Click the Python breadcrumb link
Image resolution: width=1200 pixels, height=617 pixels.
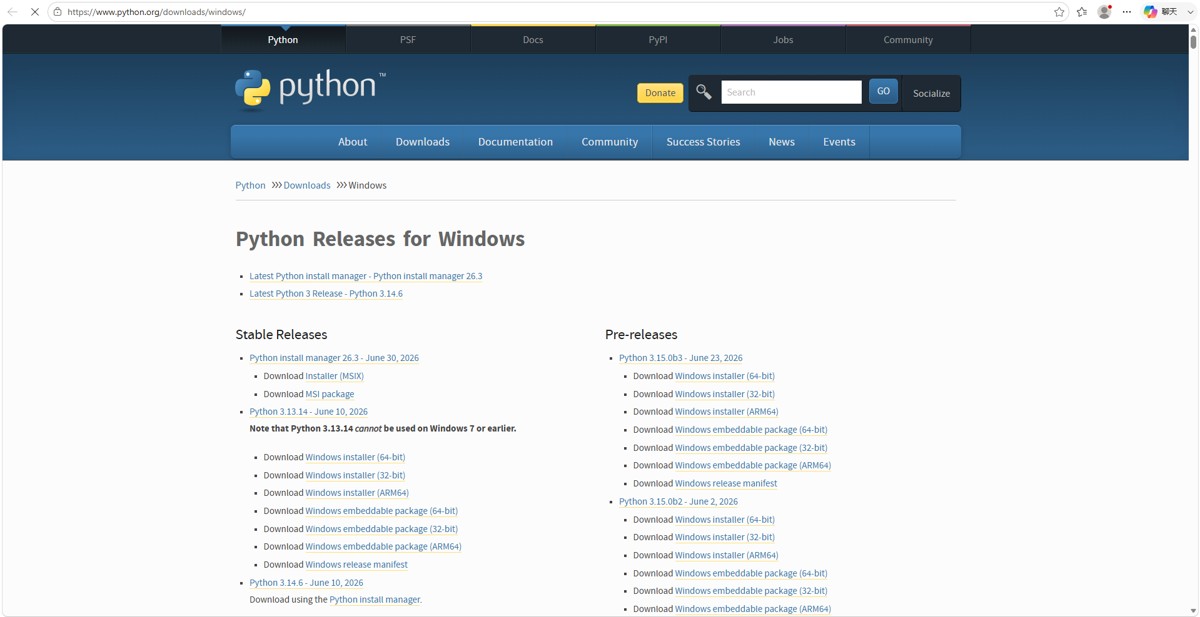250,185
